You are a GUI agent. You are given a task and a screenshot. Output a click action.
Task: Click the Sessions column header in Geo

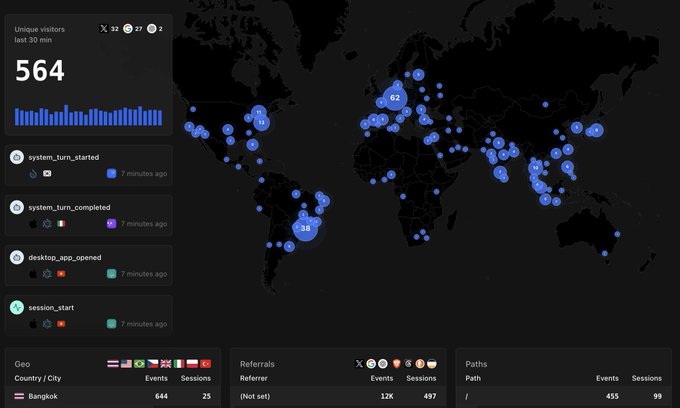pos(196,378)
